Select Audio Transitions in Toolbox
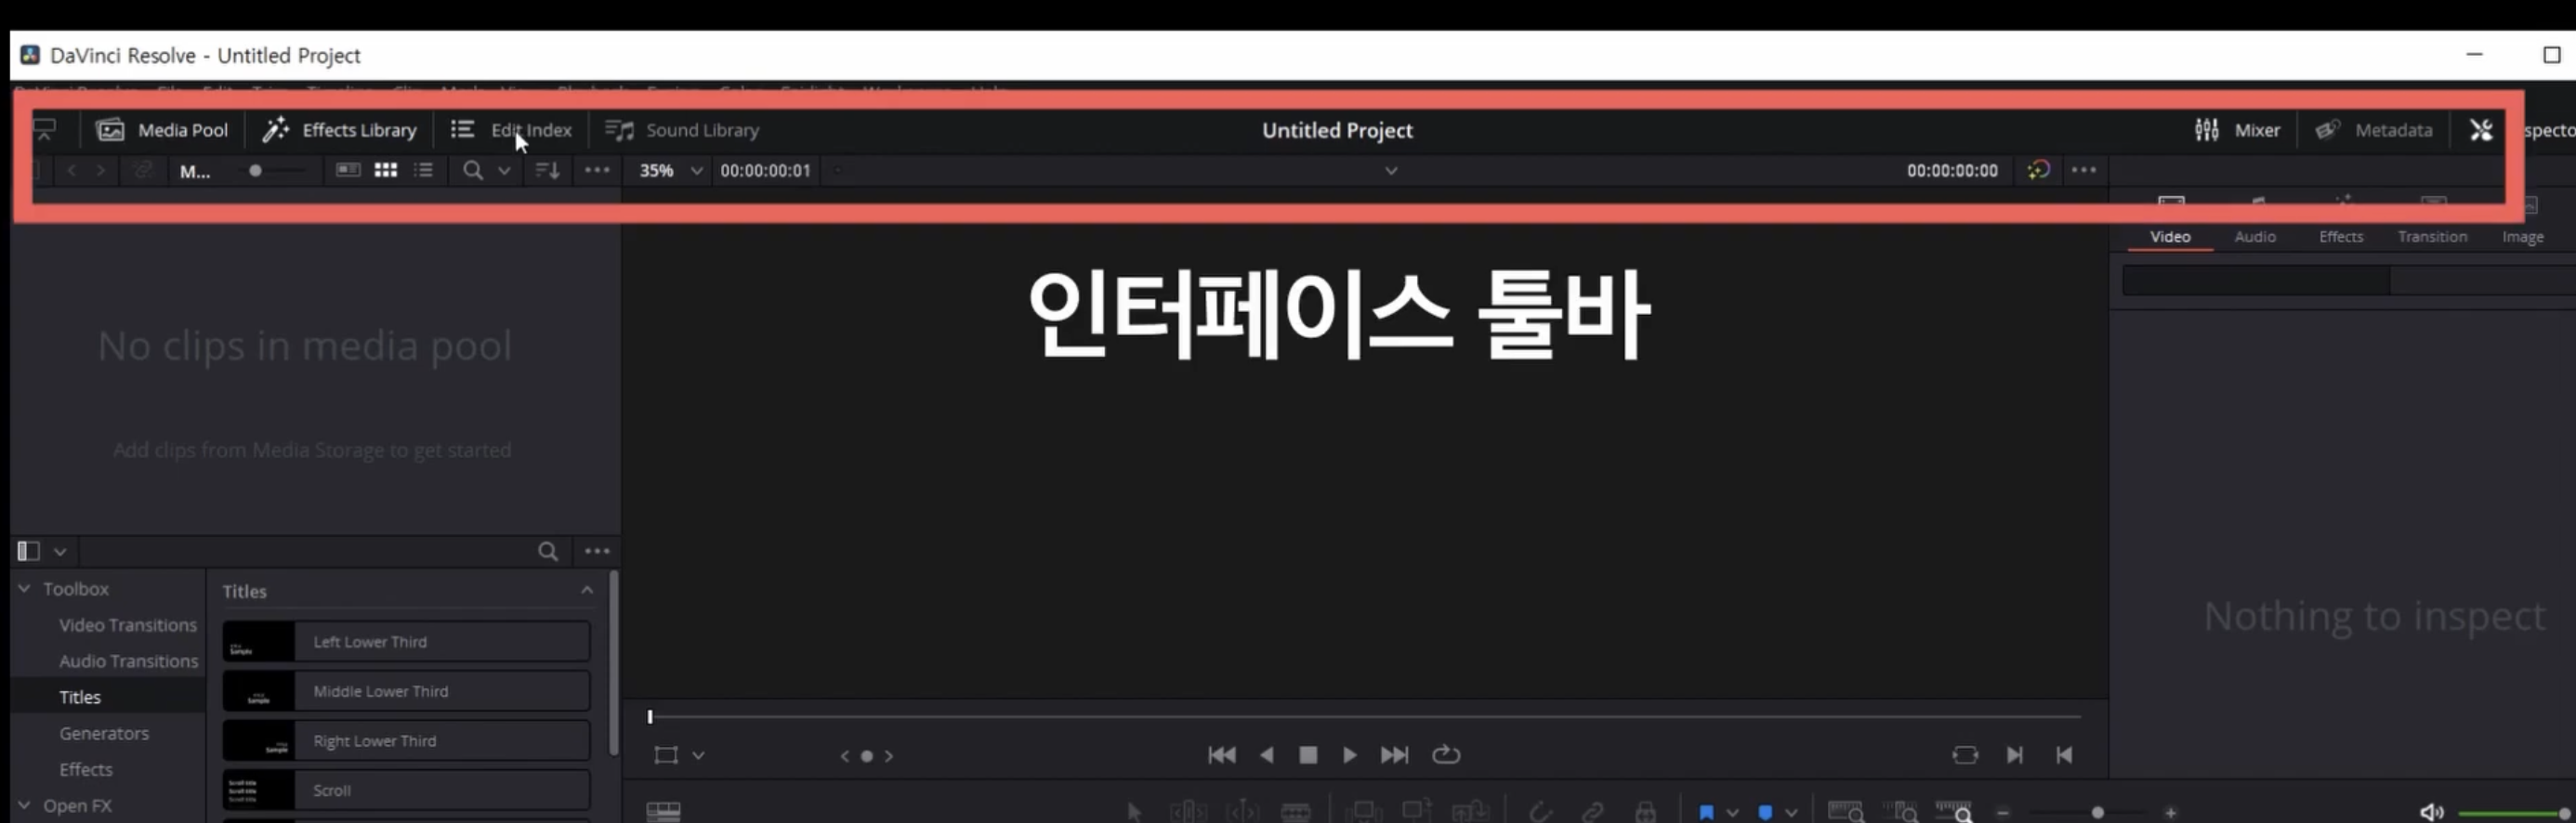 pyautogui.click(x=128, y=661)
